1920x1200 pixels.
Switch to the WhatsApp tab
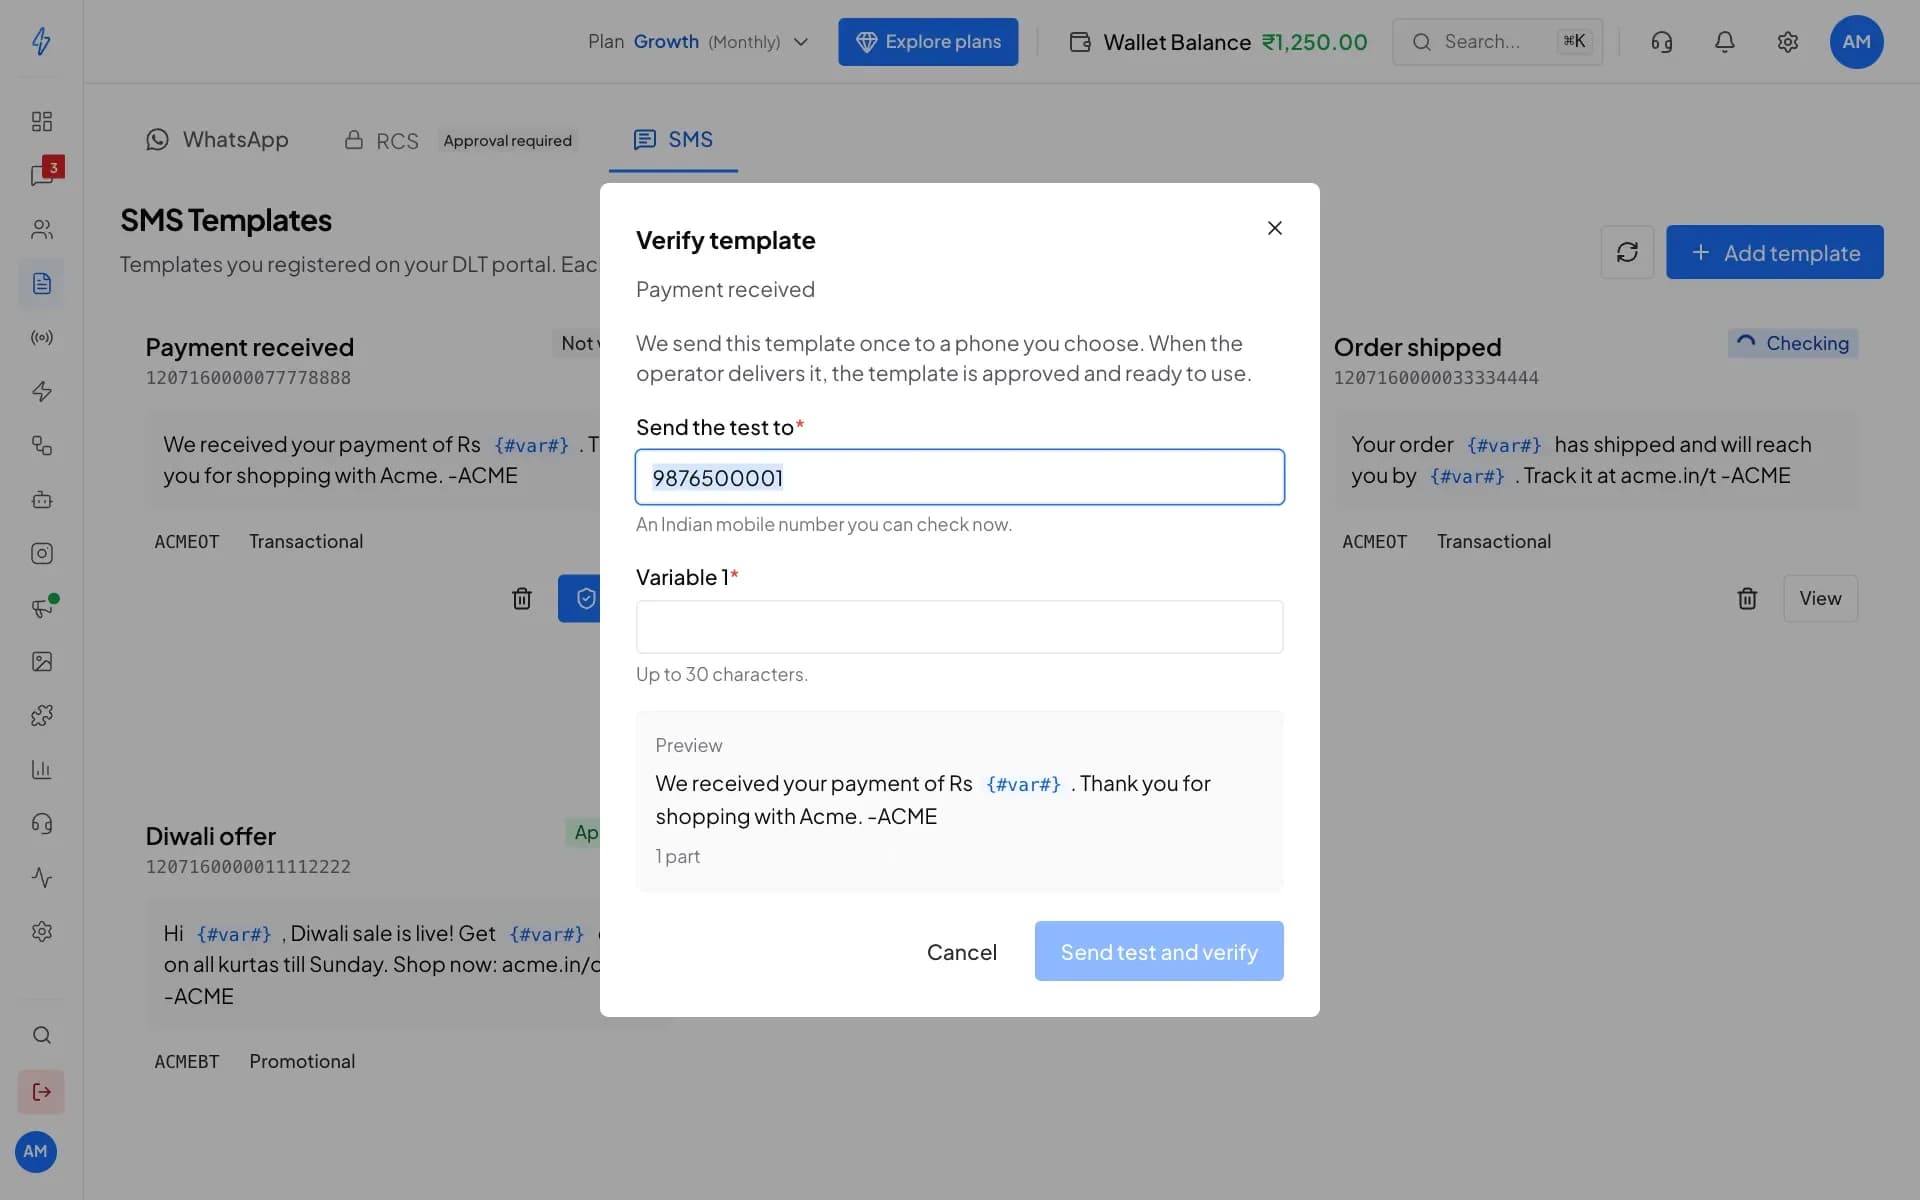click(217, 140)
